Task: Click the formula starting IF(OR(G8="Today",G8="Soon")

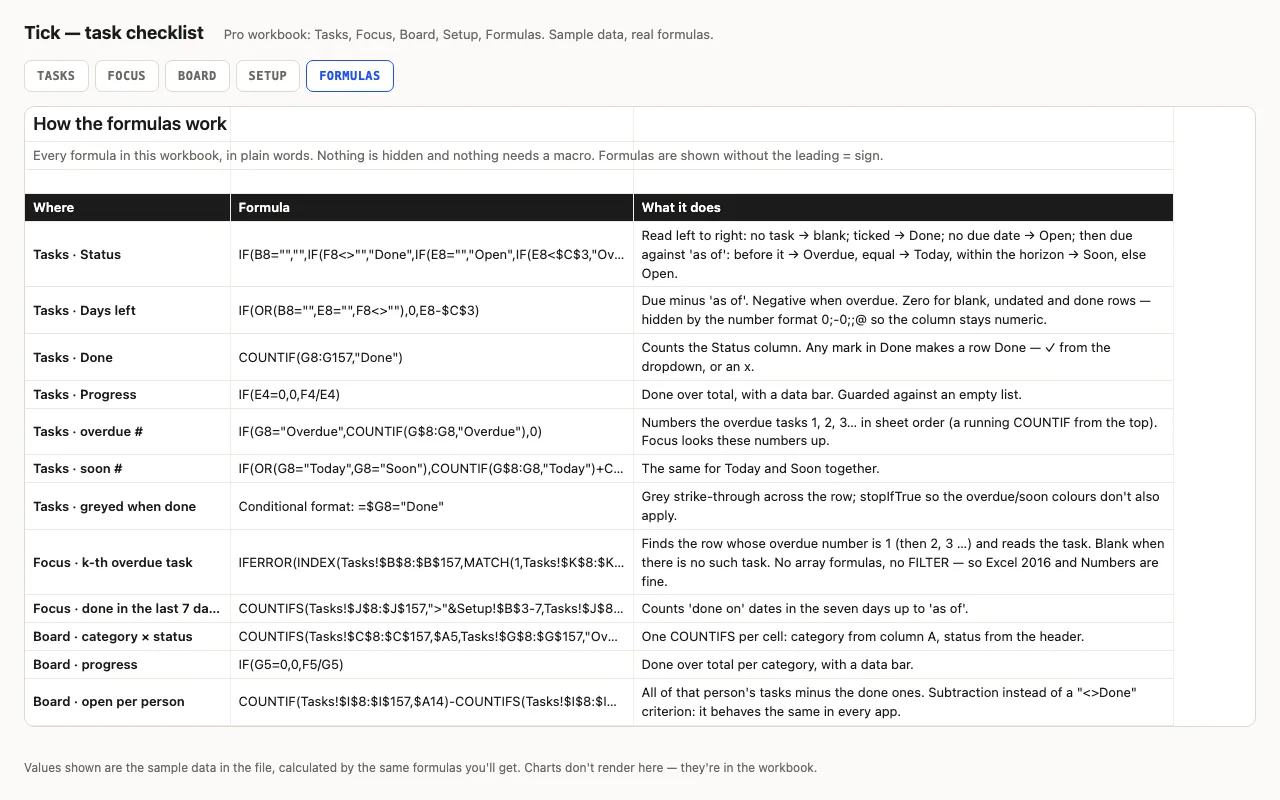Action: click(x=432, y=468)
